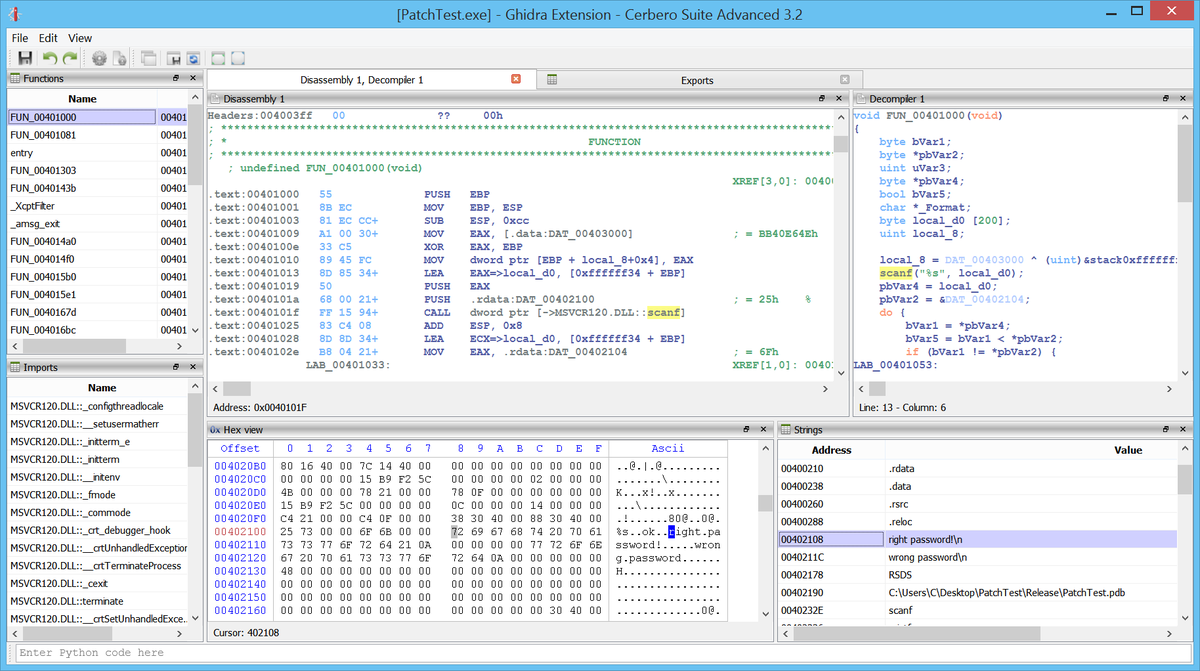
Task: Click the Disassembly horizontal scrollbar
Action: click(x=520, y=388)
